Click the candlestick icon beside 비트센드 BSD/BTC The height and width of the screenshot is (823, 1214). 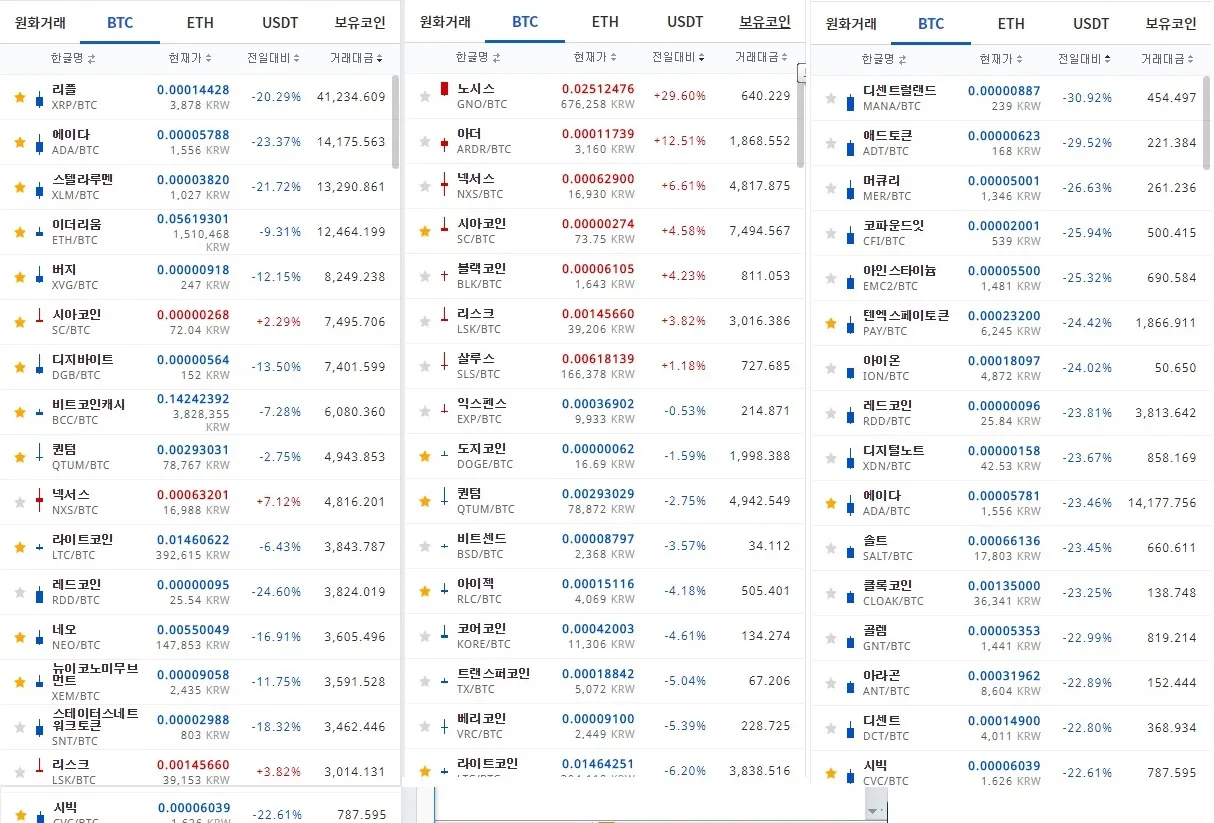click(x=444, y=546)
